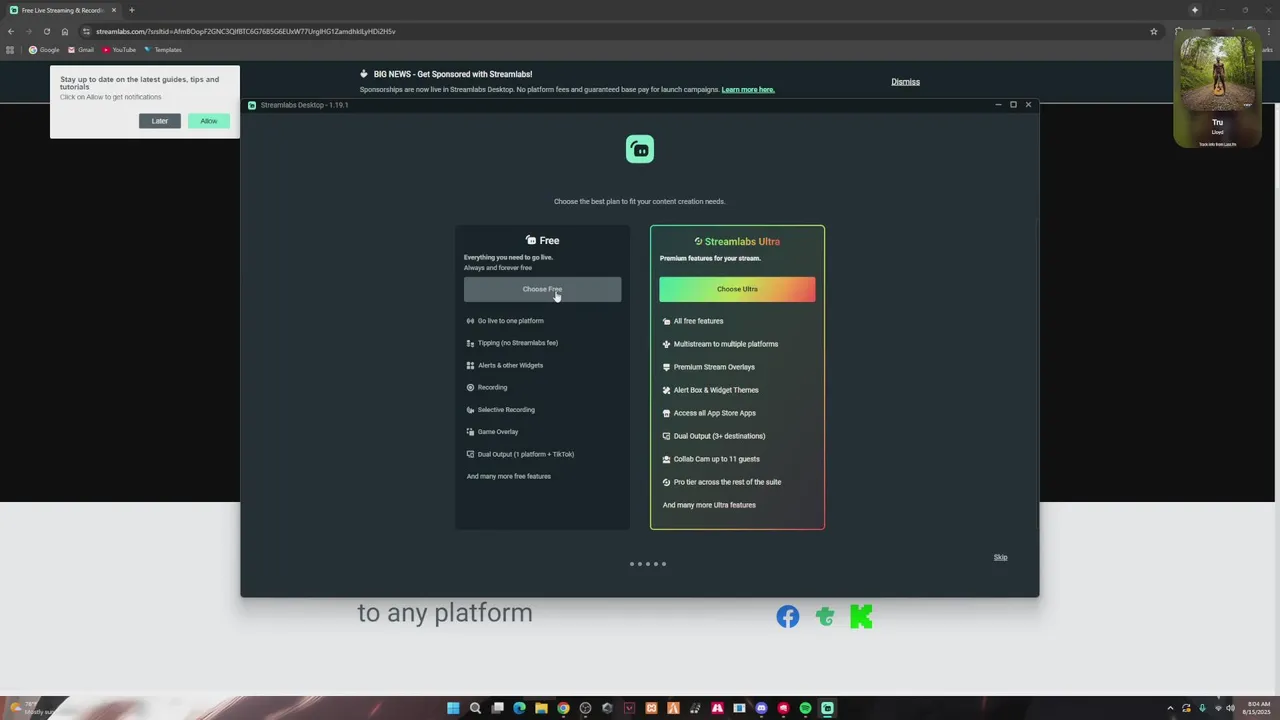Click the Recording feature icon
Viewport: 1280px width, 720px height.
click(470, 387)
